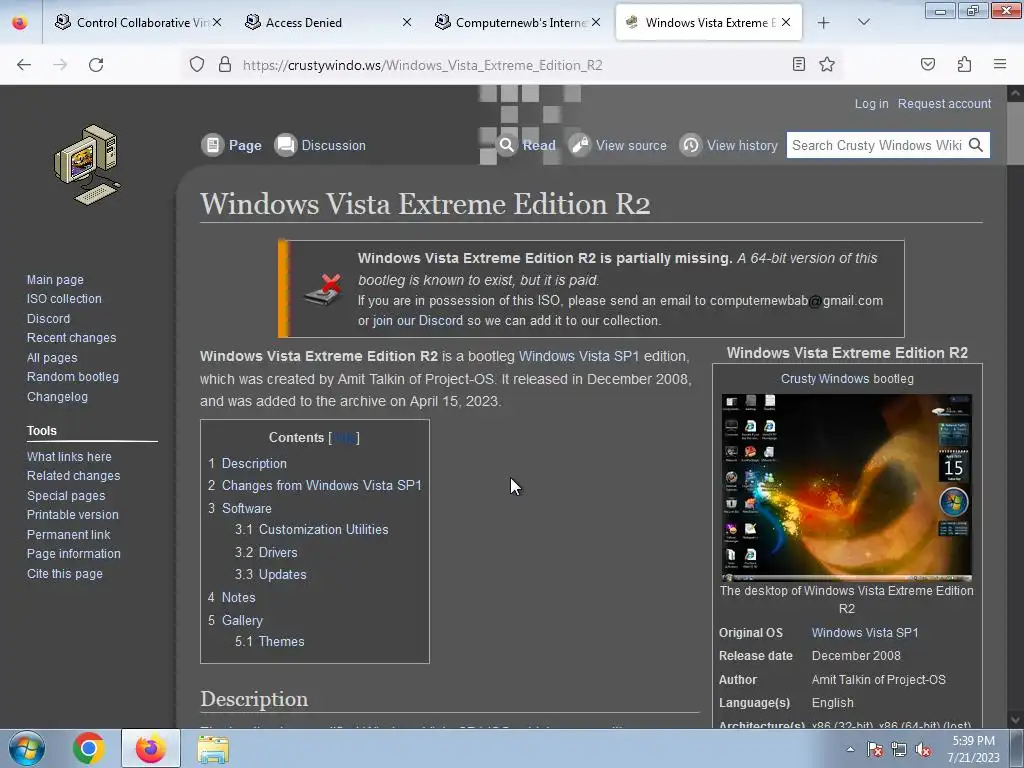The width and height of the screenshot is (1024, 768).
Task: Click Windows Vista SP1 link in intro paragraph
Action: [x=579, y=356]
